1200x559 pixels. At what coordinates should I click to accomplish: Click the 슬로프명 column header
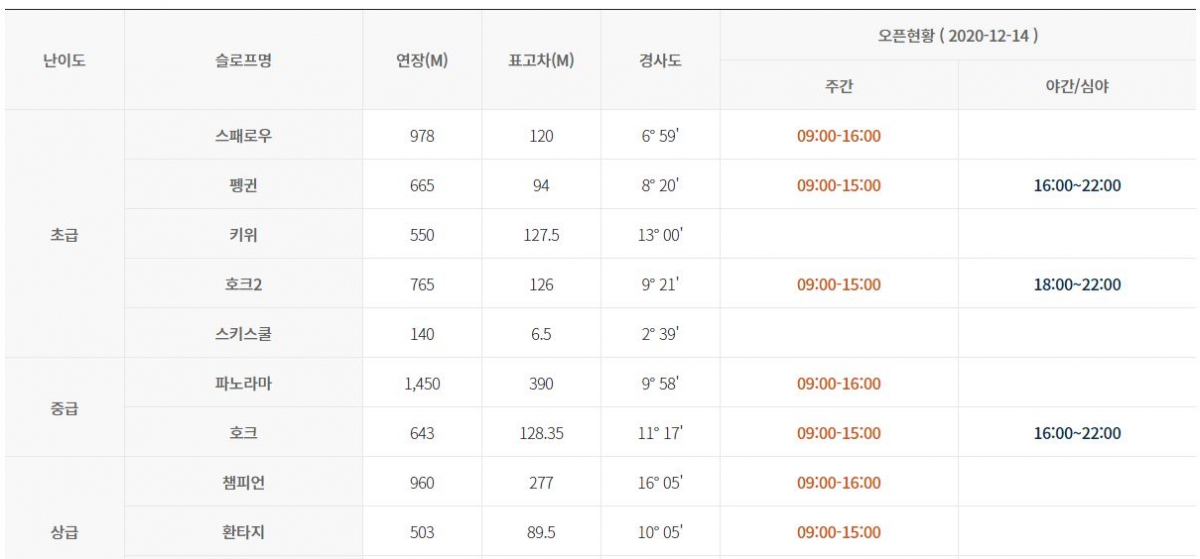click(x=243, y=60)
